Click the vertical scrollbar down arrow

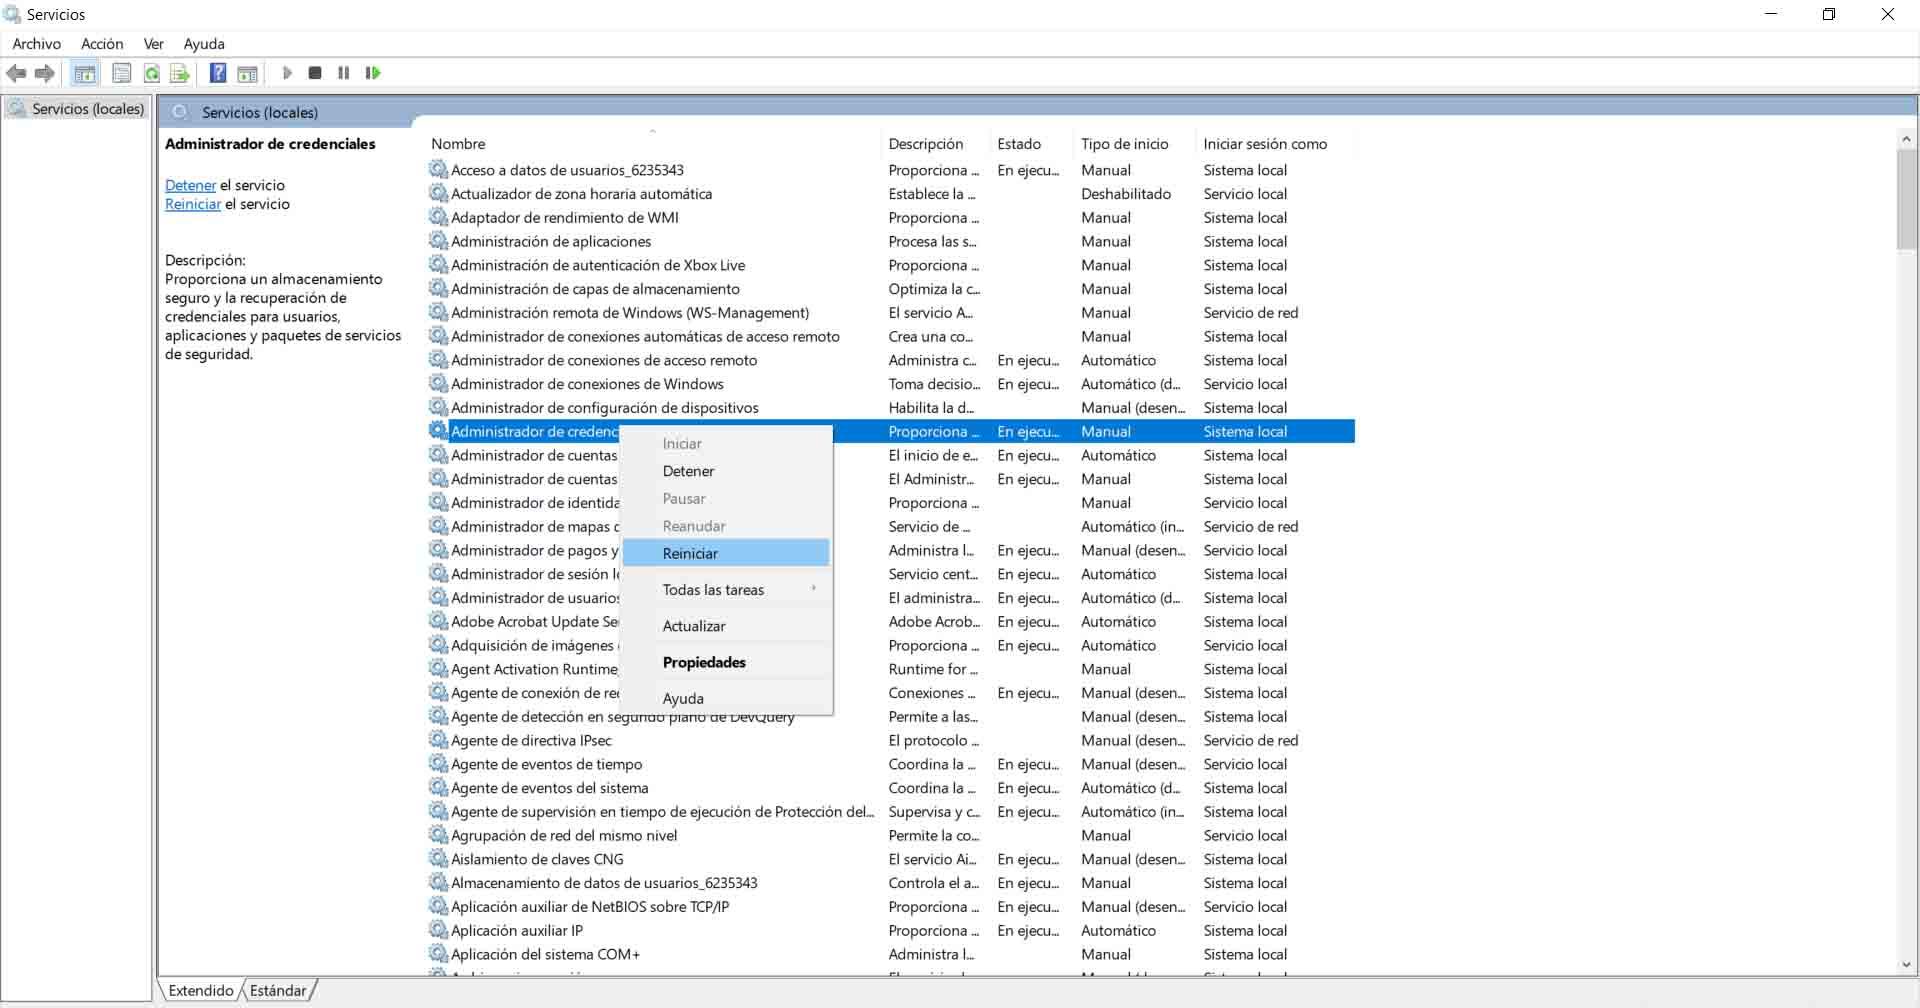1907,964
